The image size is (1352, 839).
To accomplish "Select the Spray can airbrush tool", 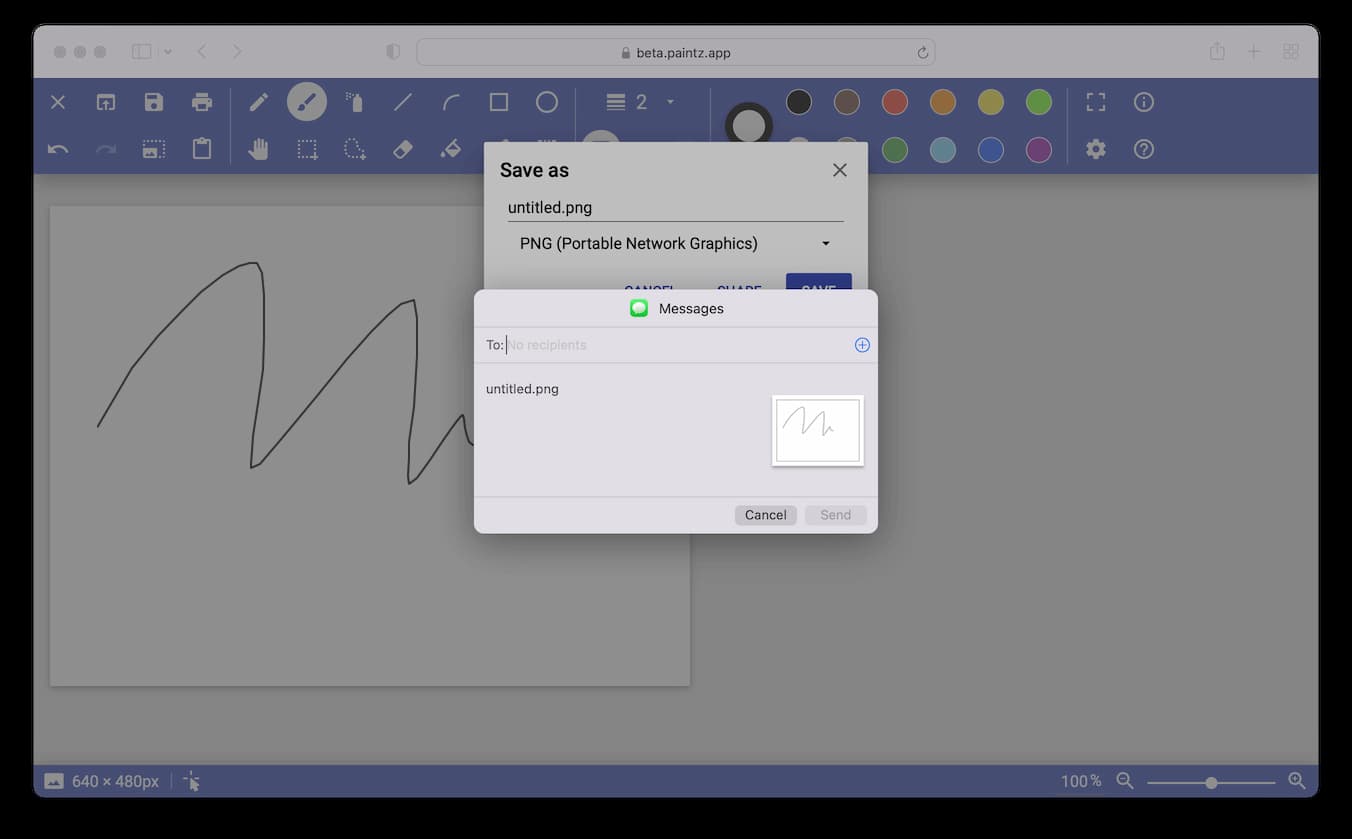I will tap(354, 102).
